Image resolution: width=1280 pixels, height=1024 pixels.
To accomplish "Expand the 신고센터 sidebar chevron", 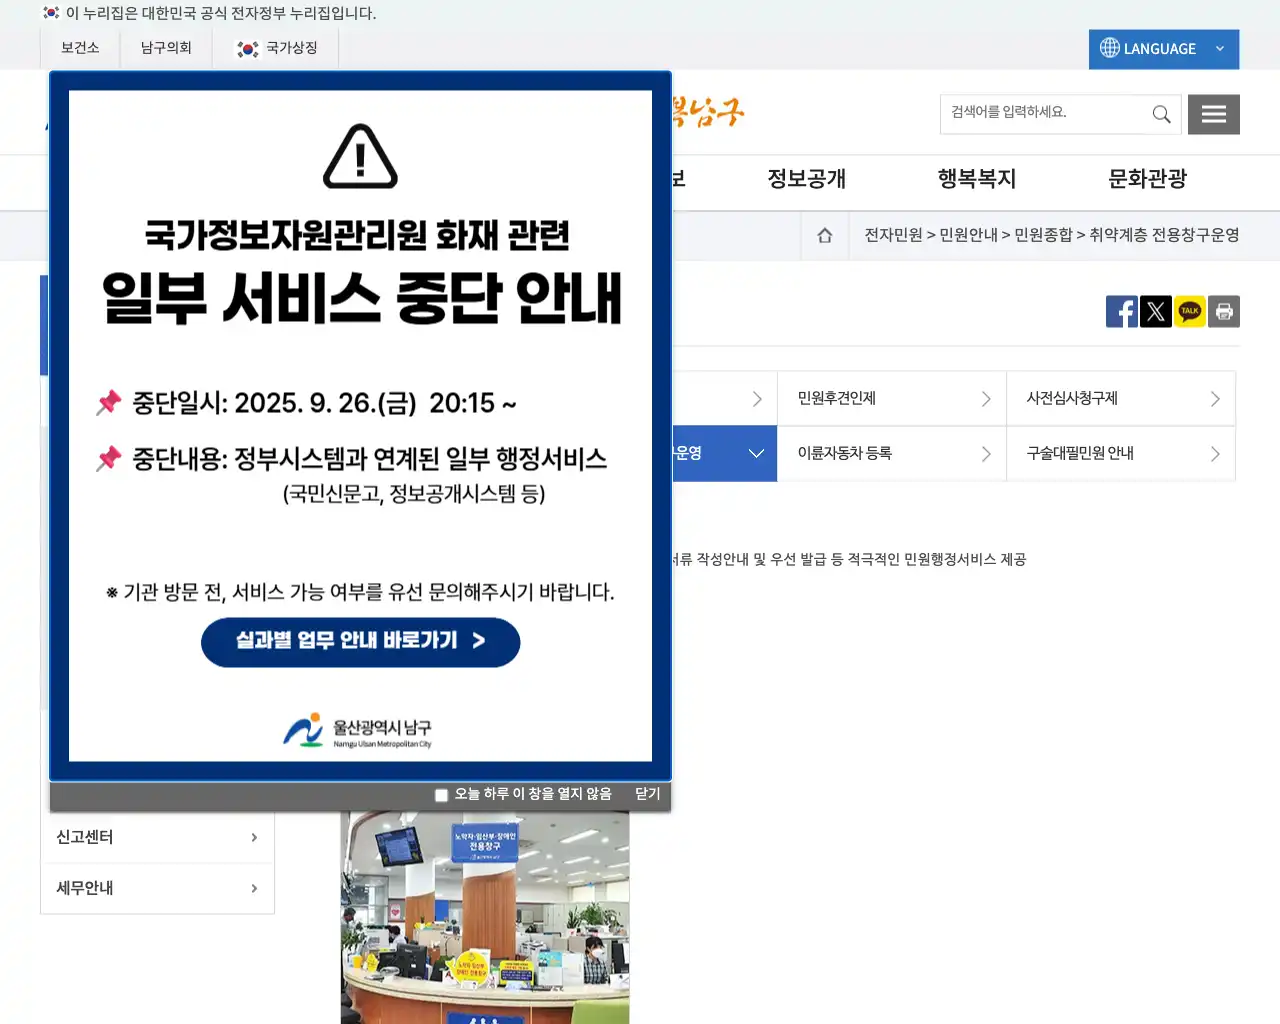I will coord(254,838).
